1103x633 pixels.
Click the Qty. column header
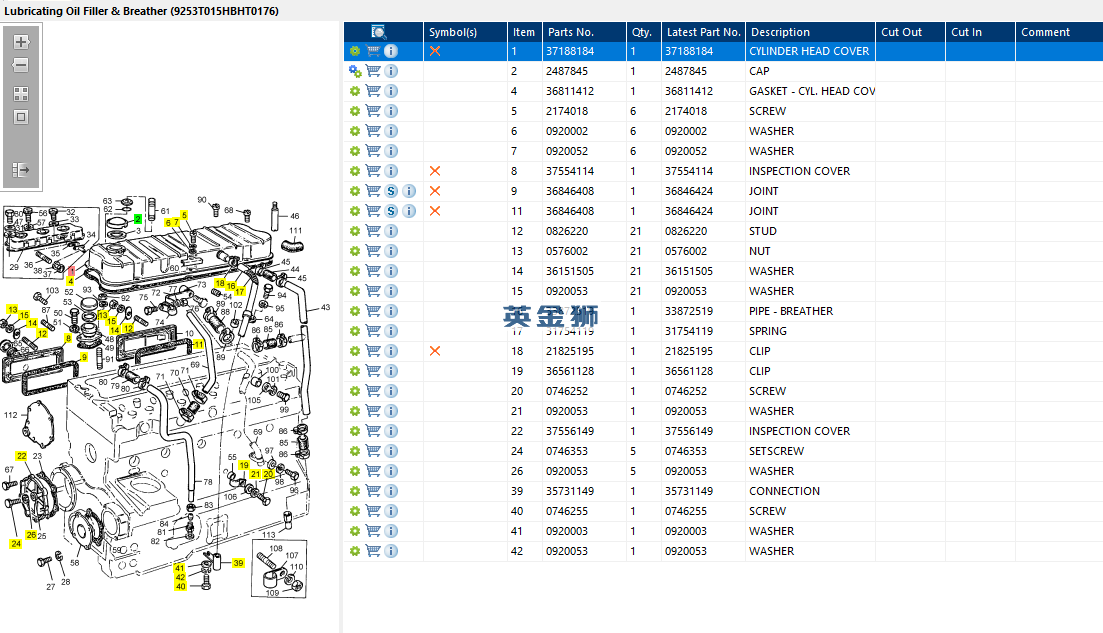pos(641,32)
